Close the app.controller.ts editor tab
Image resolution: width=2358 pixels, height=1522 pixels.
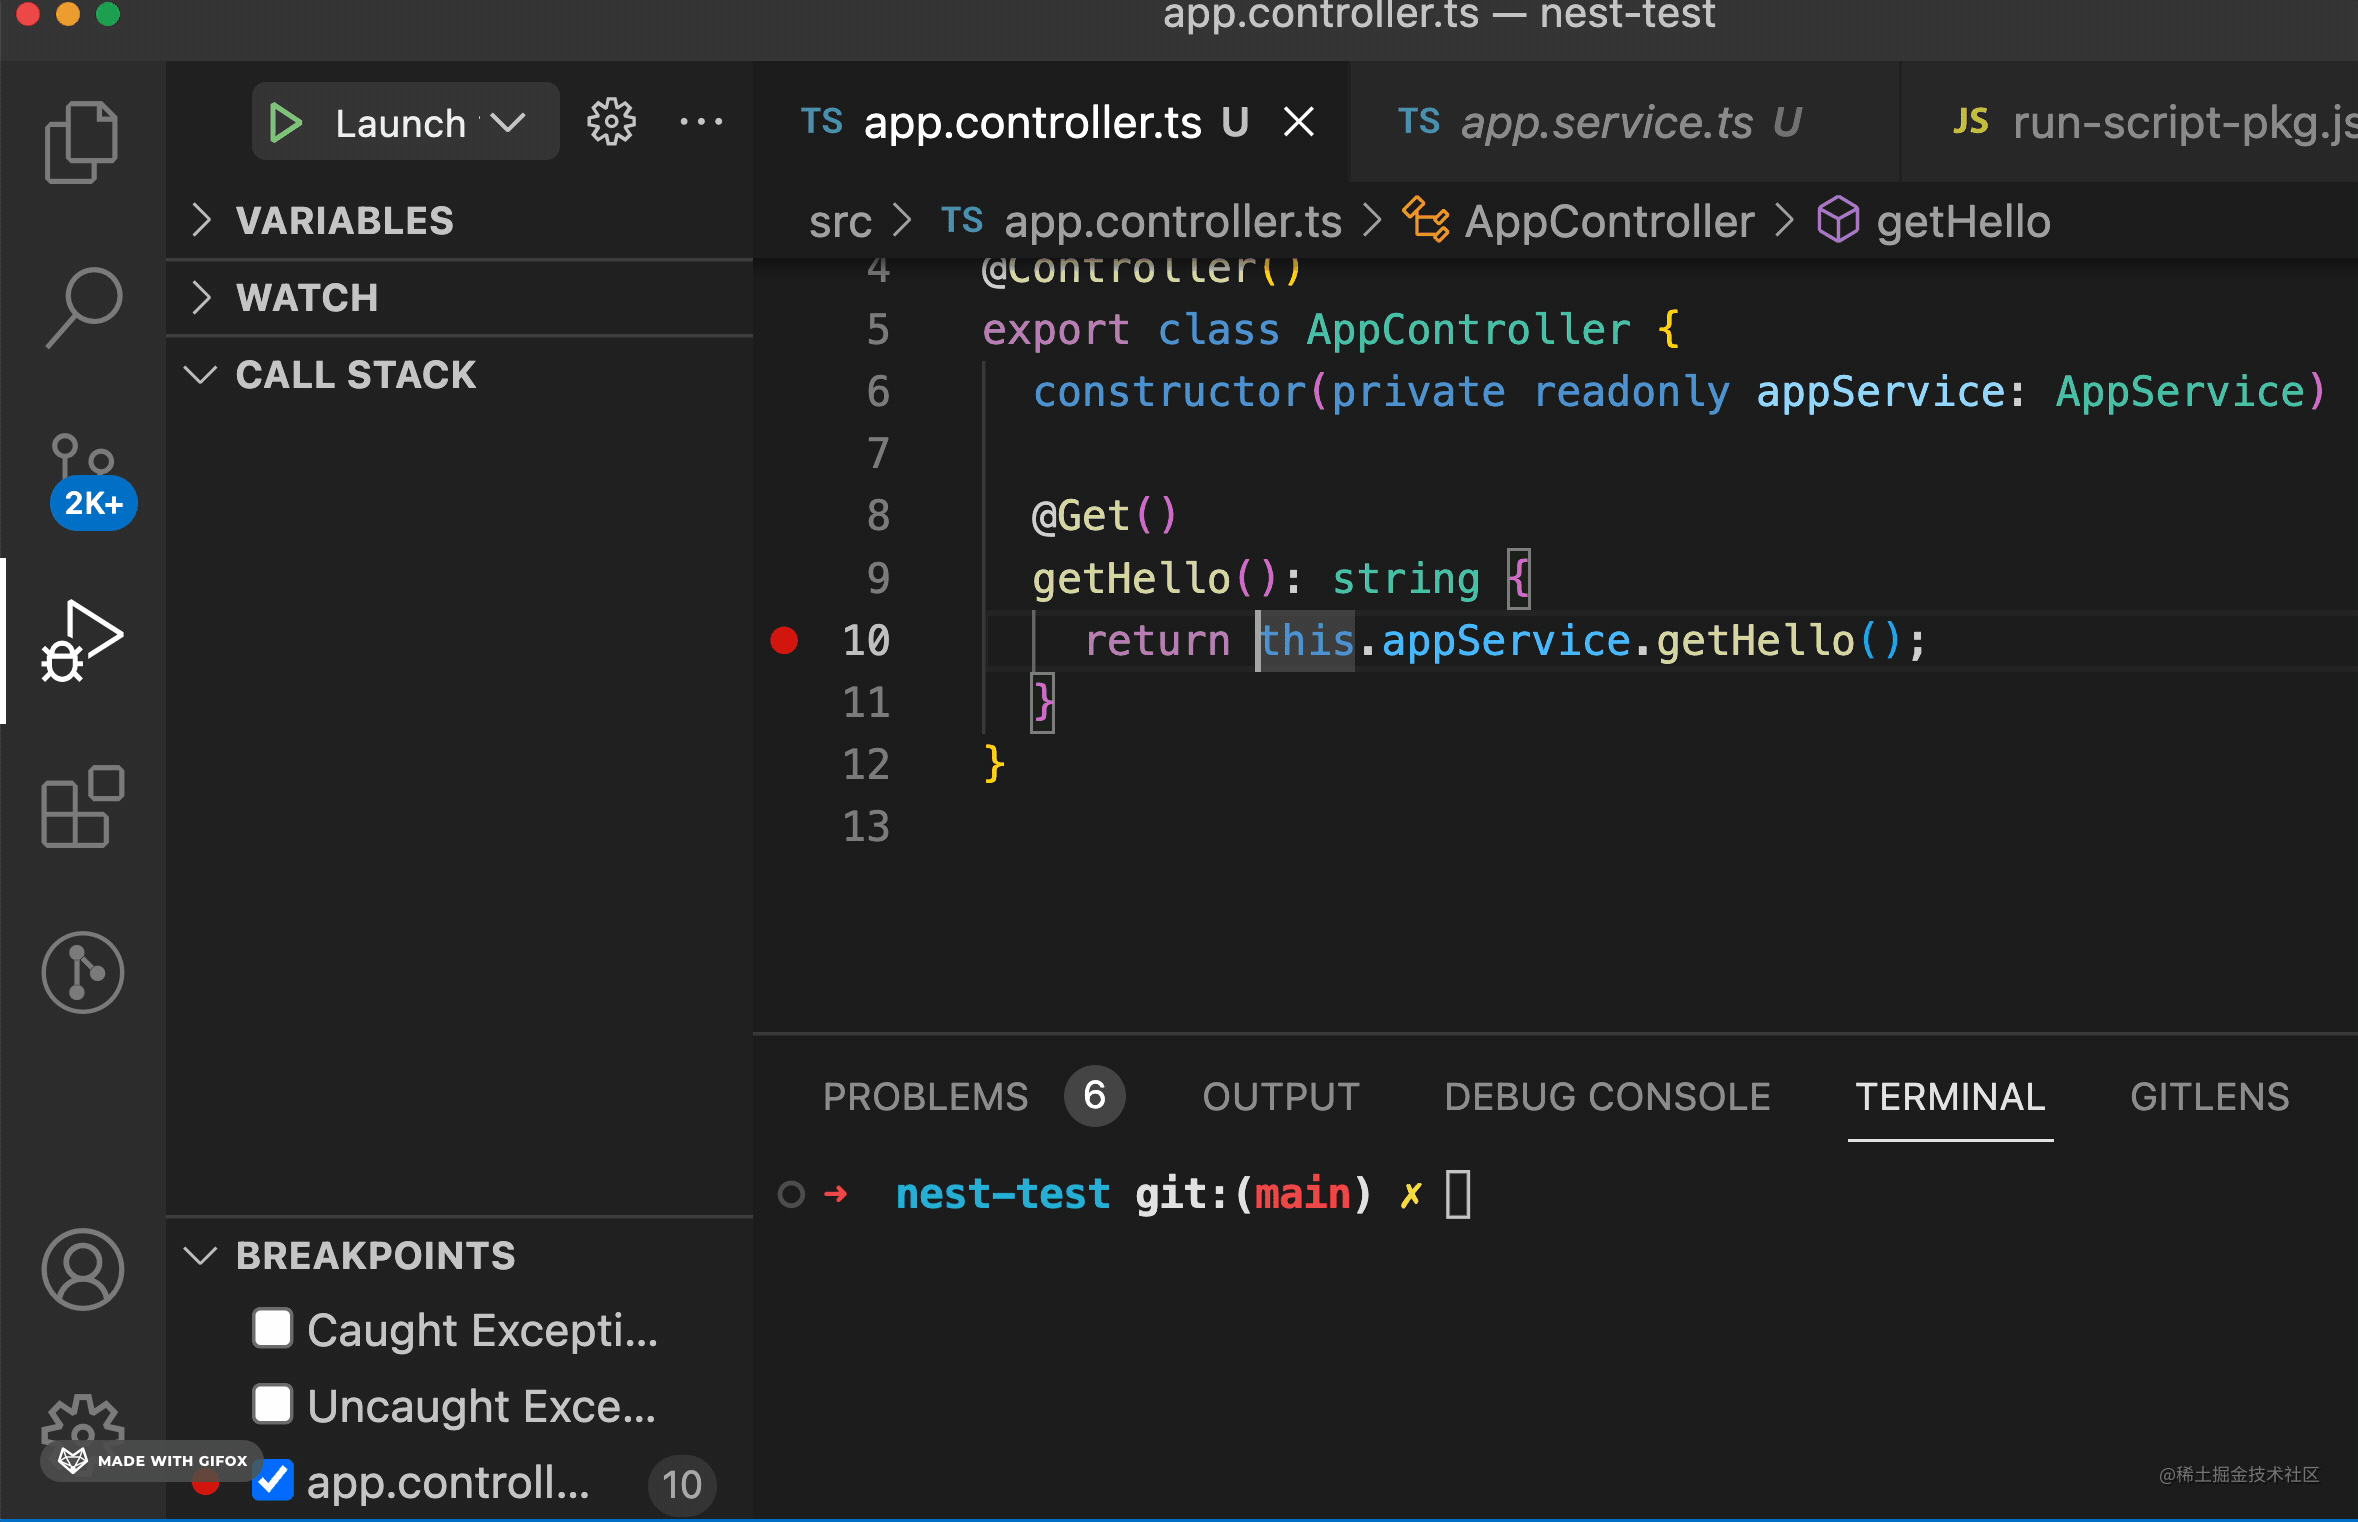(1299, 122)
